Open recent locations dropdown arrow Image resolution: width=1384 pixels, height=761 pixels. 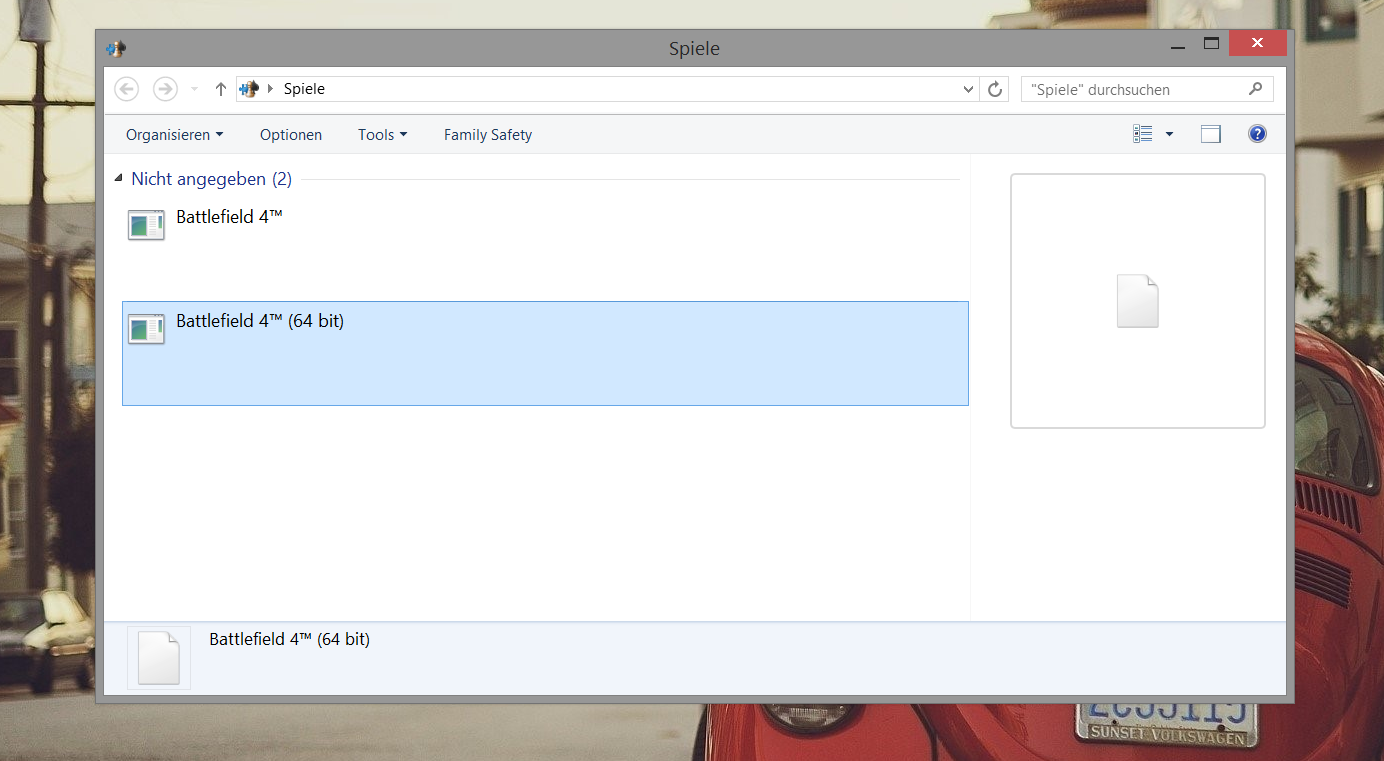[x=194, y=89]
